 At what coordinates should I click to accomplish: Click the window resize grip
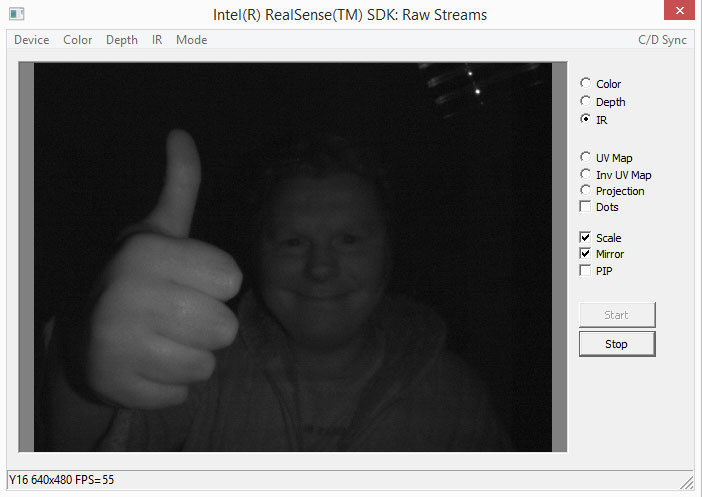[x=687, y=483]
